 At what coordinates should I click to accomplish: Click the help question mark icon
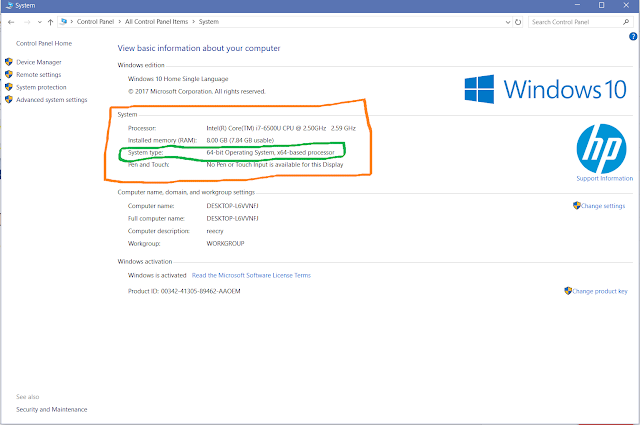pyautogui.click(x=633, y=36)
